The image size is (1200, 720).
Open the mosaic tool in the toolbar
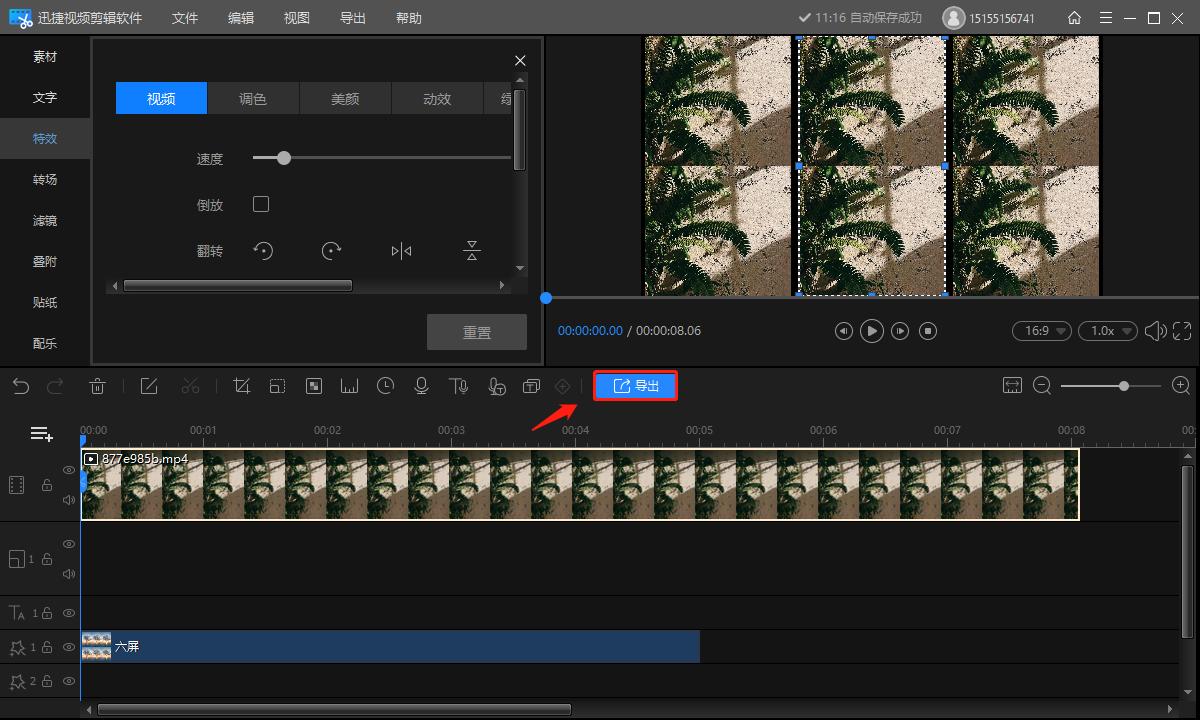click(x=314, y=387)
